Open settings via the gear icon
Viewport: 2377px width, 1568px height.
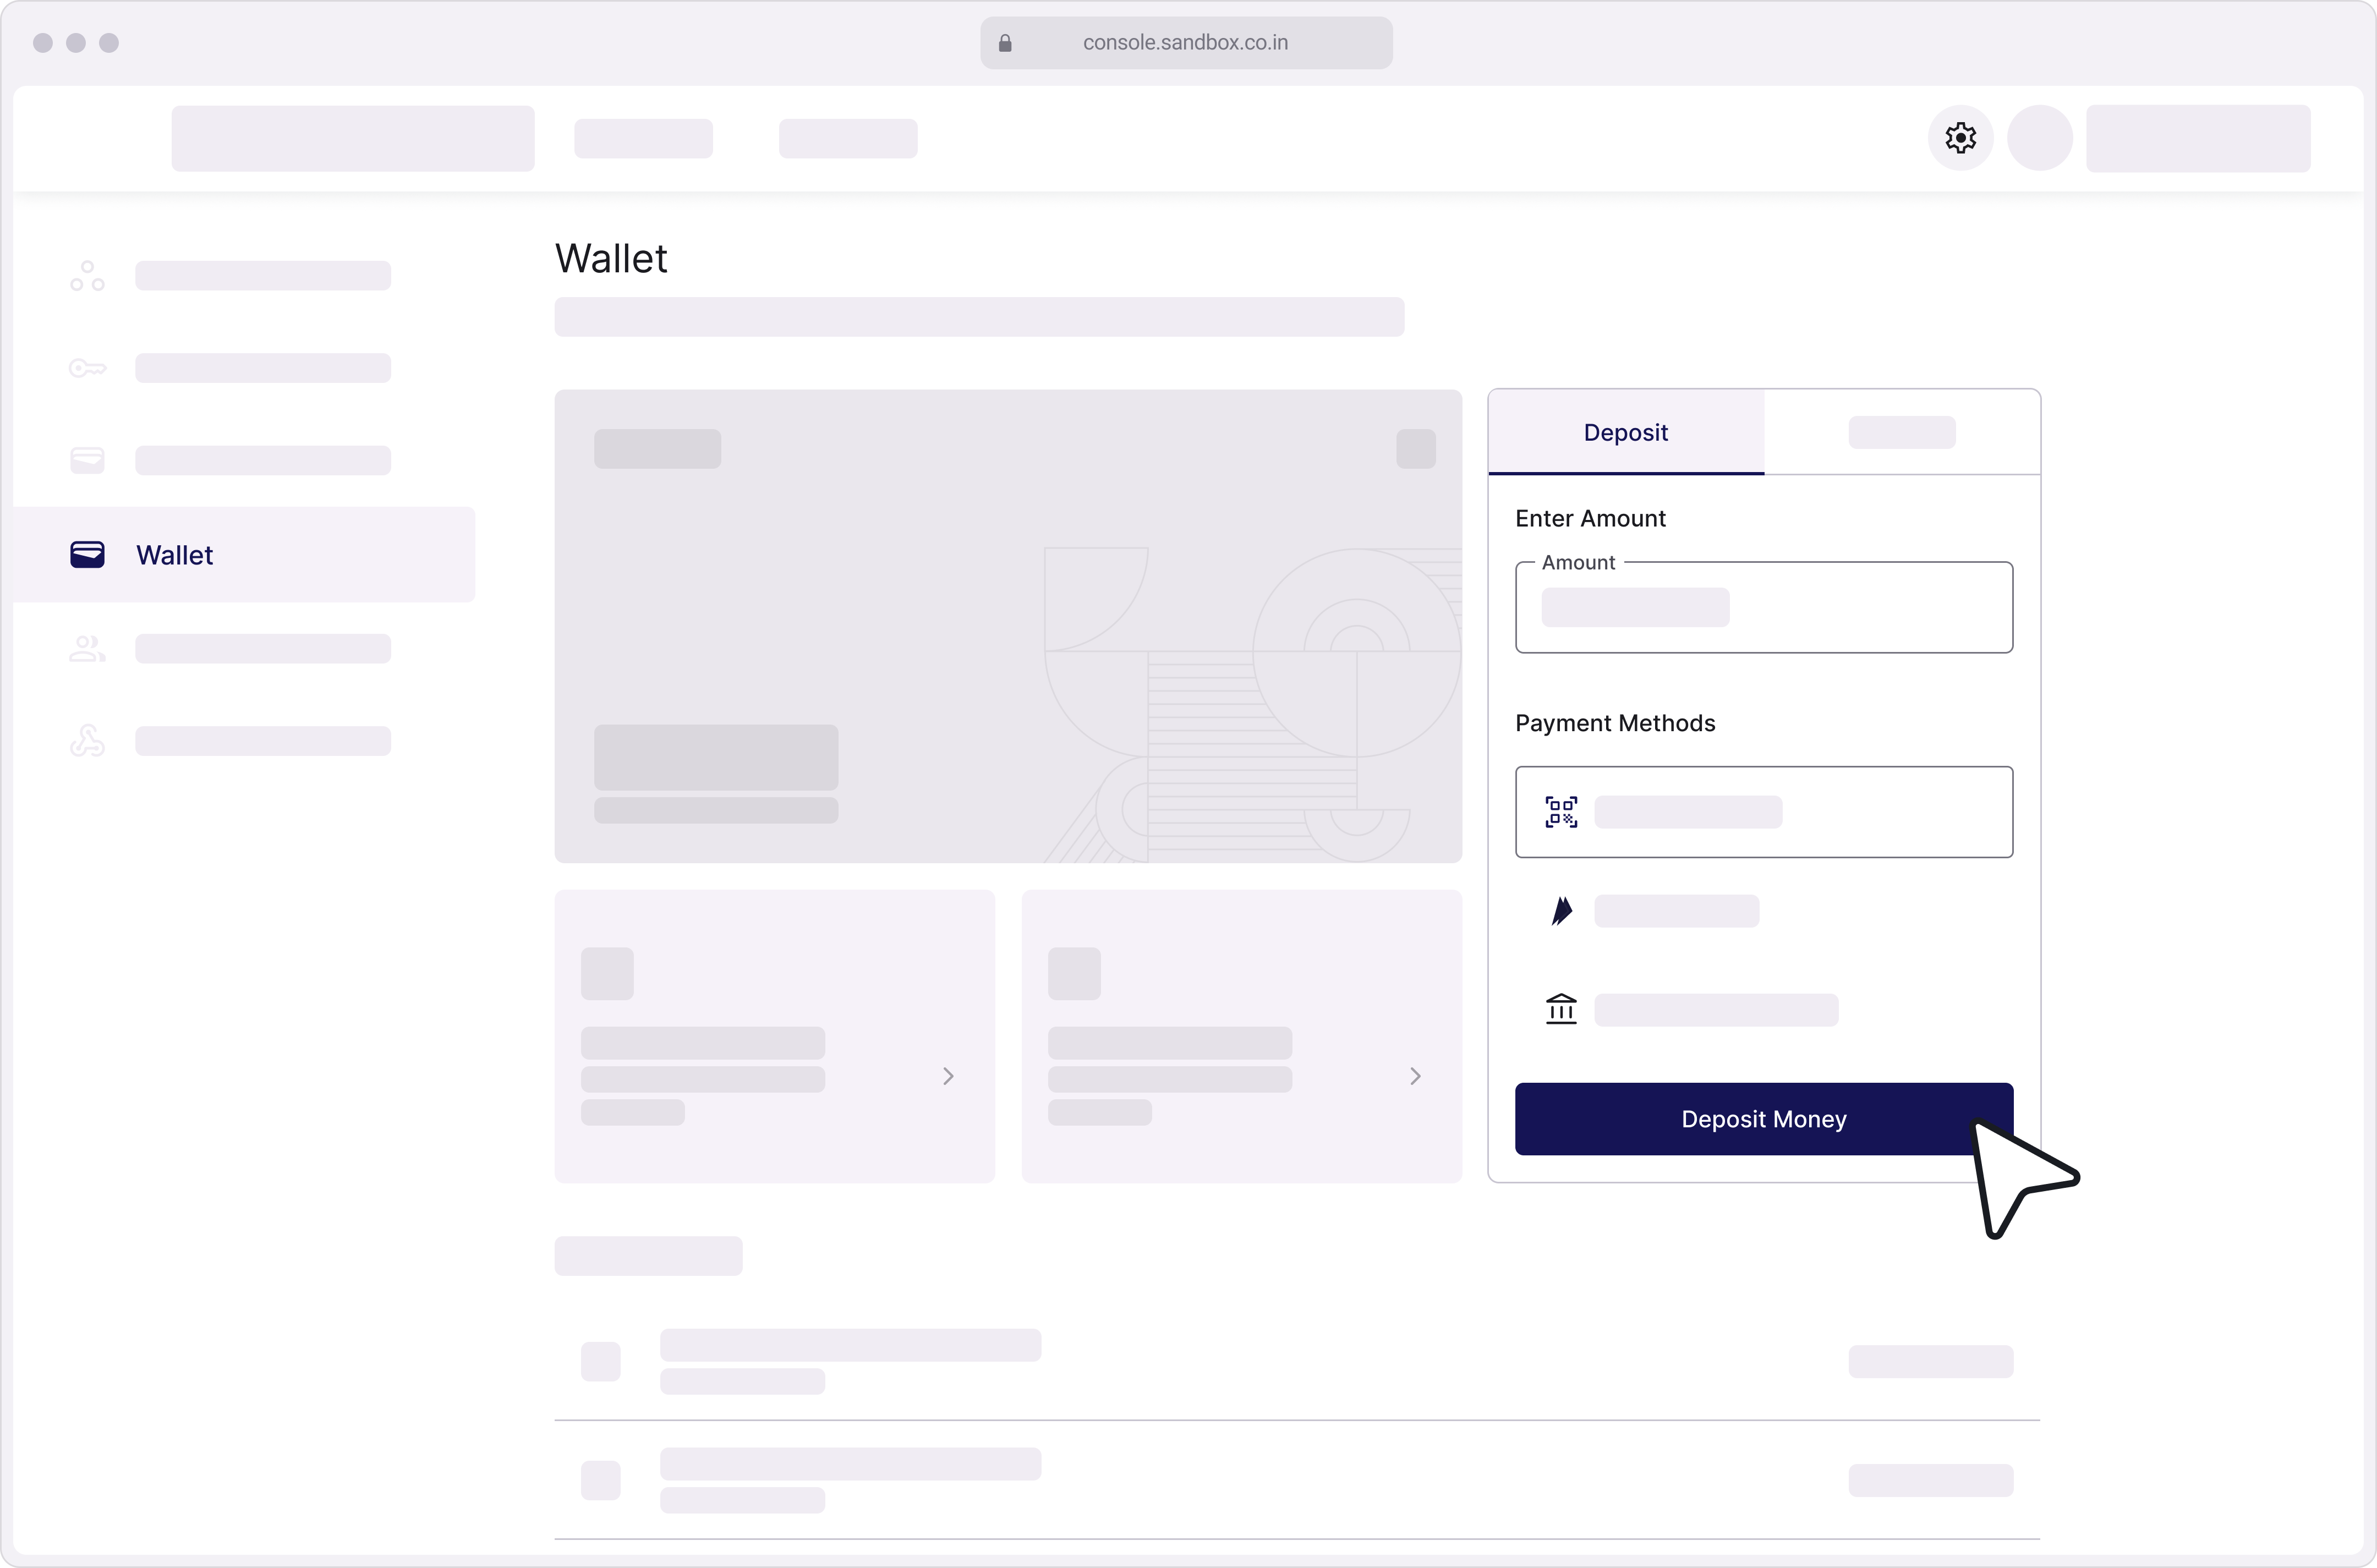coord(1960,138)
